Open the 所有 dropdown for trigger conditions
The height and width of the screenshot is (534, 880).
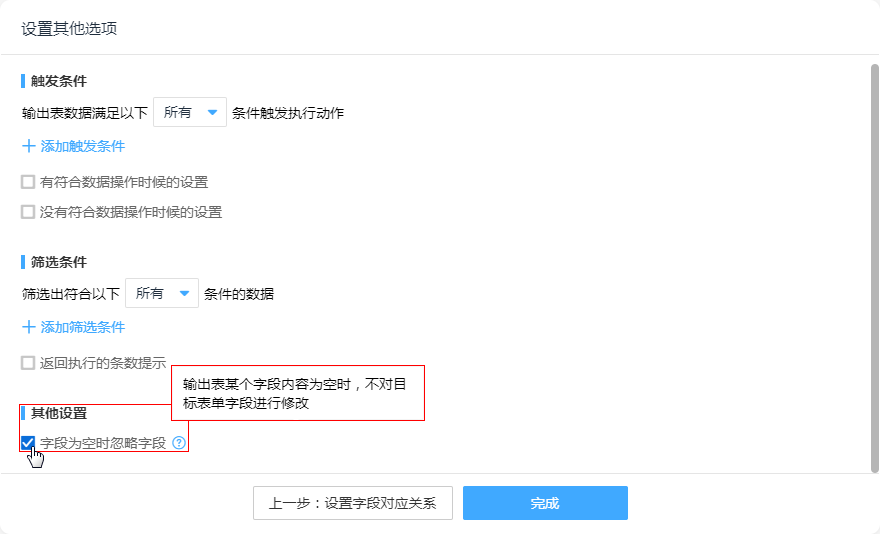190,113
